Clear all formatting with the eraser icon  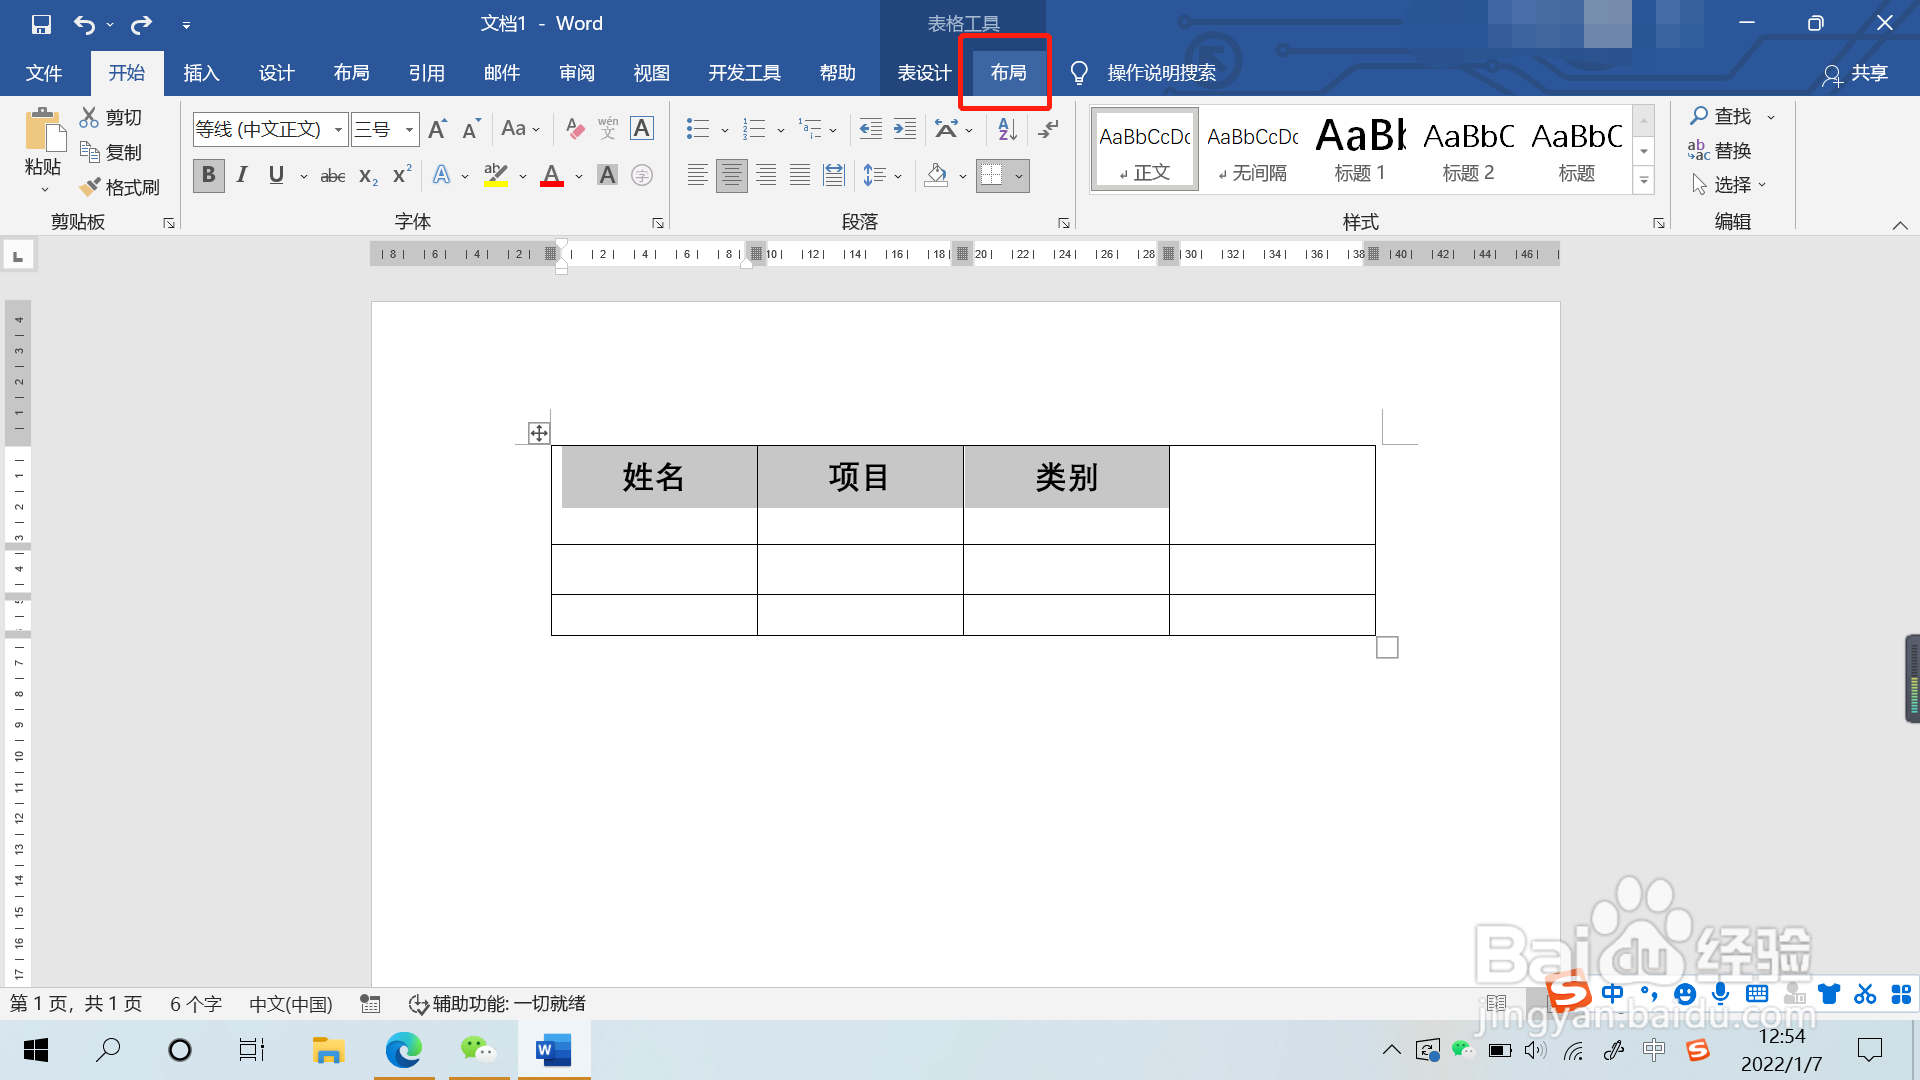(574, 129)
